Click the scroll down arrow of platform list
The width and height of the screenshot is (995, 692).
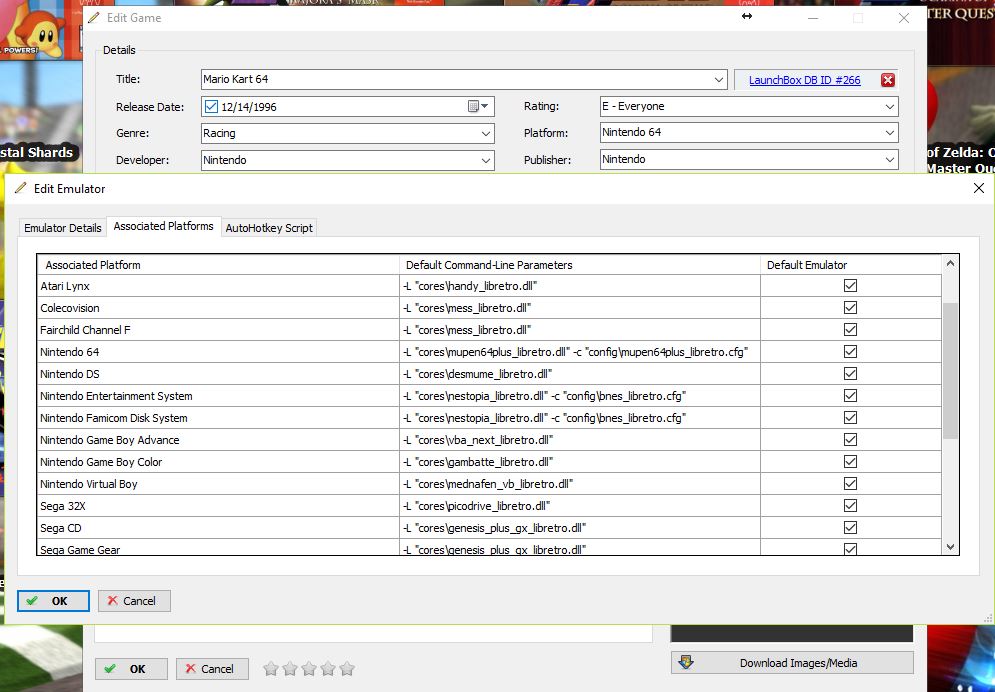click(x=950, y=547)
